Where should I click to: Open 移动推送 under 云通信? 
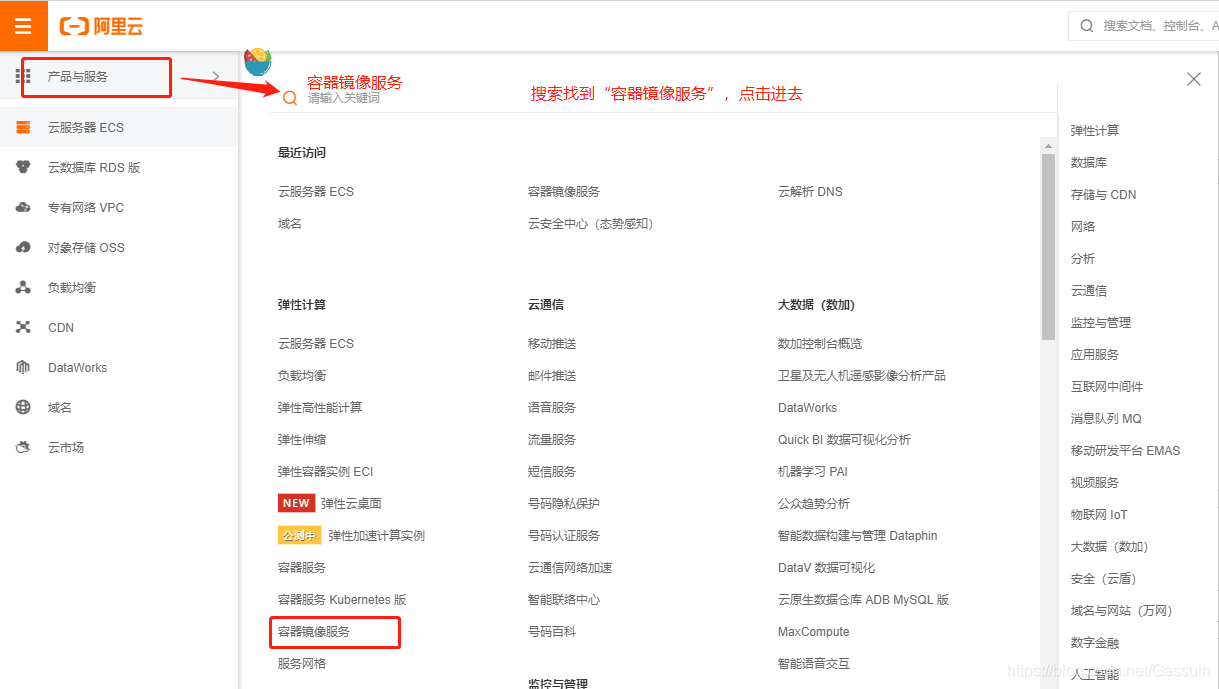pos(552,344)
